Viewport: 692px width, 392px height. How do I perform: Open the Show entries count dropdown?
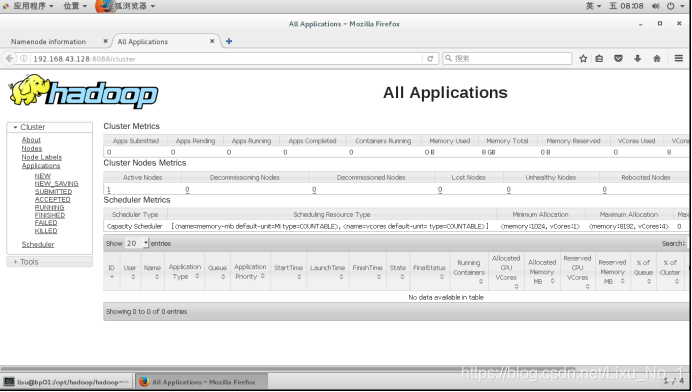click(x=137, y=243)
